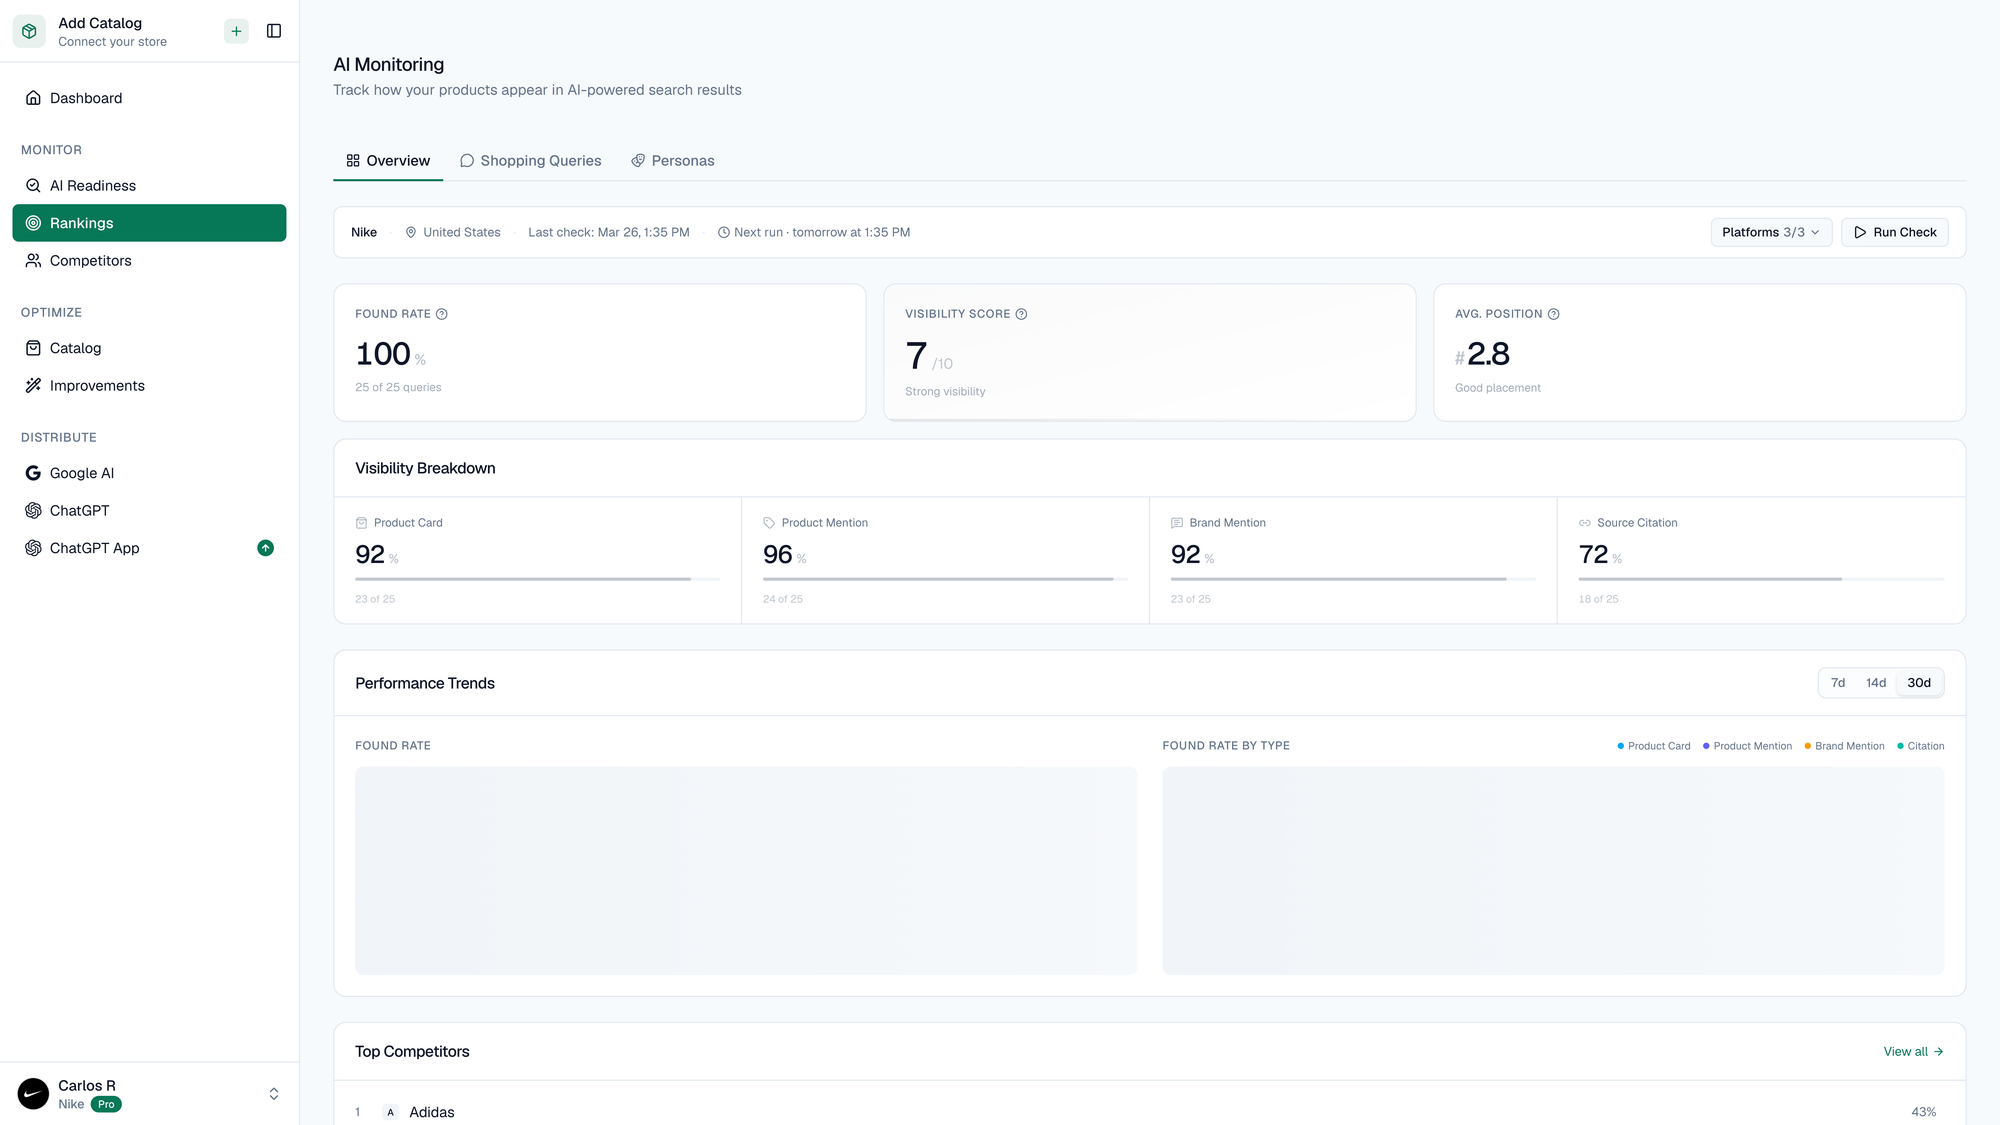Click the Found Rate chart area
This screenshot has width=2000, height=1125.
[x=746, y=871]
